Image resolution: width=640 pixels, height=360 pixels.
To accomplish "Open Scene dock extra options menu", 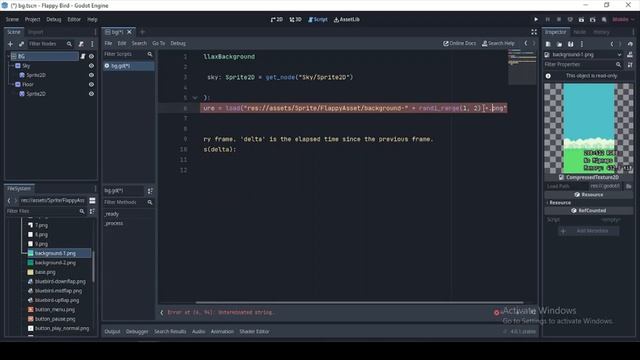I will tap(92, 44).
